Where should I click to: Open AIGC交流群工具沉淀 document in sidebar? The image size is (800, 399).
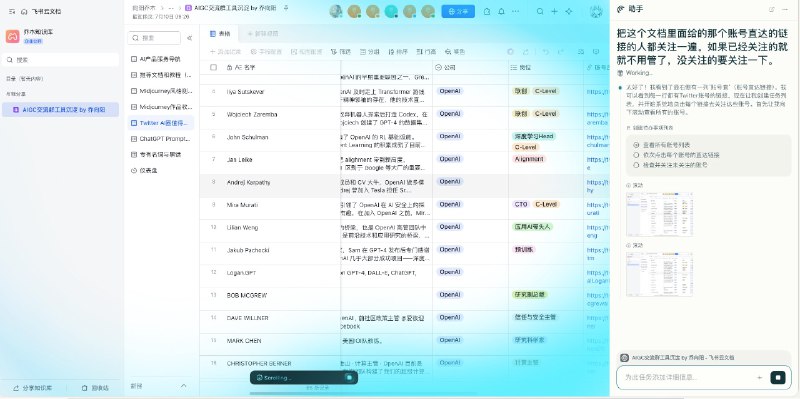(60, 110)
